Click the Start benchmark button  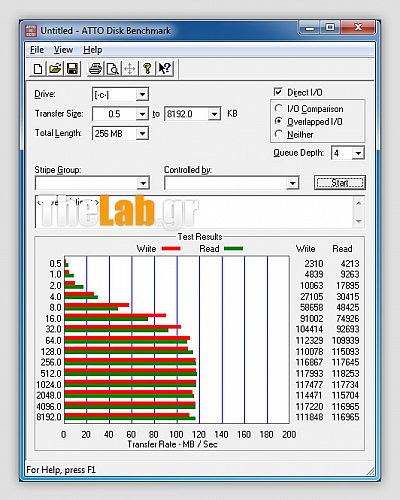340,183
